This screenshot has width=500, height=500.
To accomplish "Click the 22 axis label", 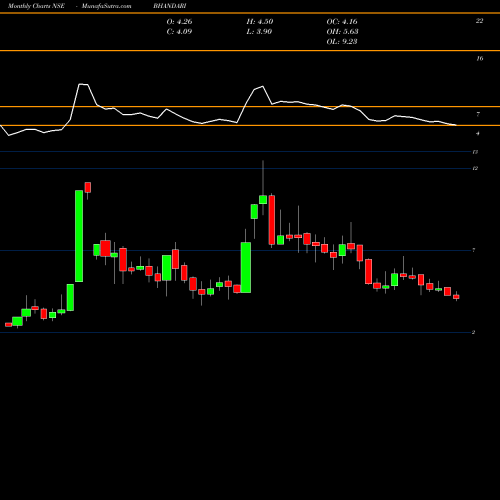I will [x=479, y=21].
